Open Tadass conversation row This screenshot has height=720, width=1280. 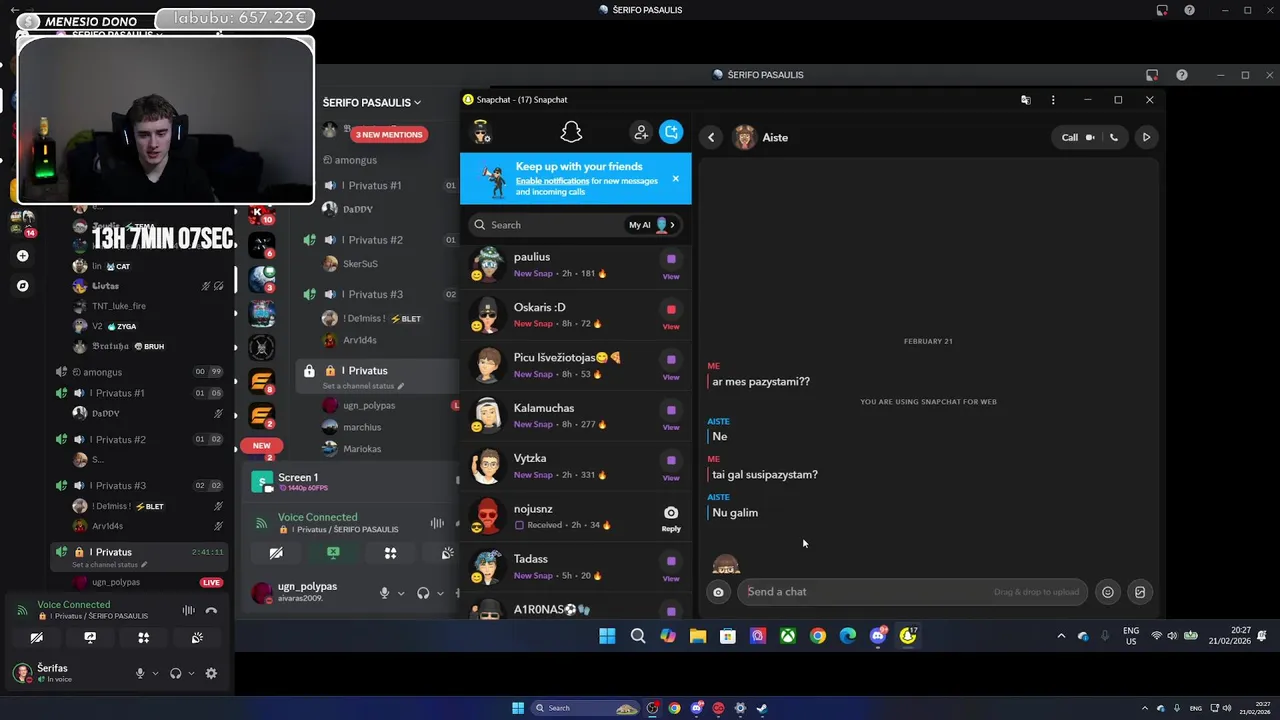pos(576,567)
